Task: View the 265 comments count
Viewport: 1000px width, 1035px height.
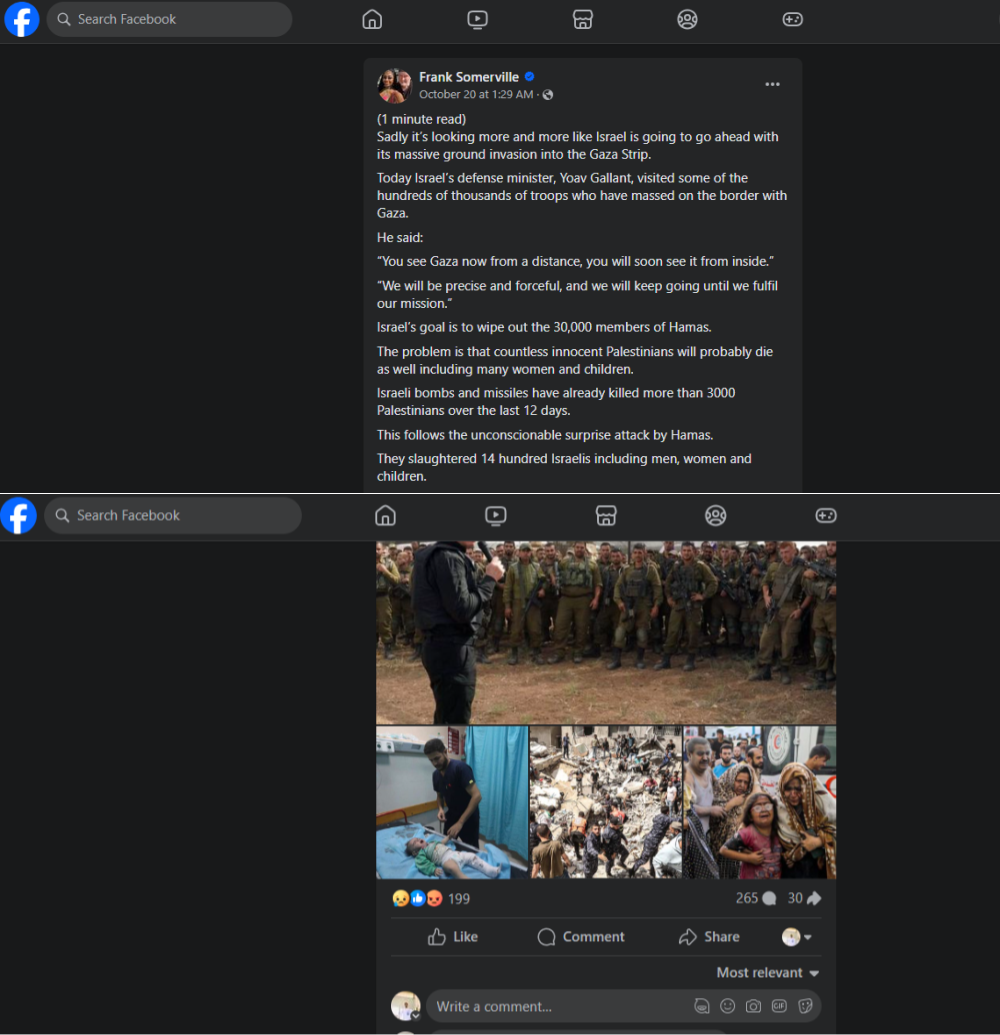Action: tap(756, 898)
